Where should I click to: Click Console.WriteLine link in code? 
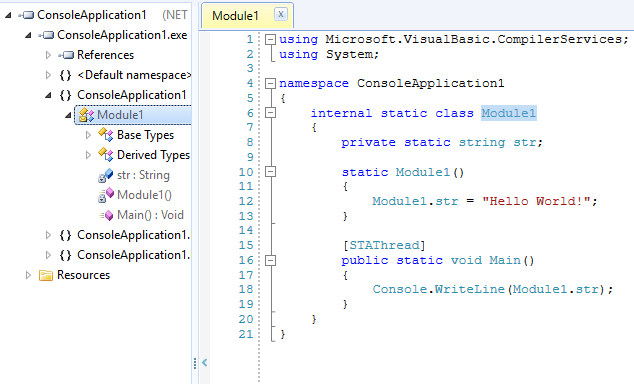(438, 289)
